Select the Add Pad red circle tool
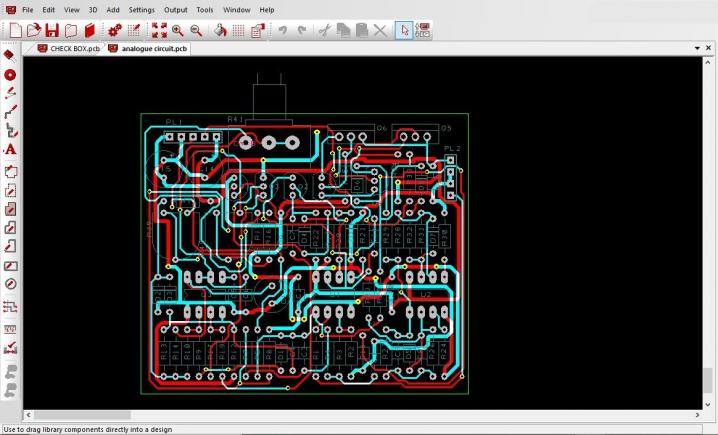The height and width of the screenshot is (435, 718). point(11,75)
